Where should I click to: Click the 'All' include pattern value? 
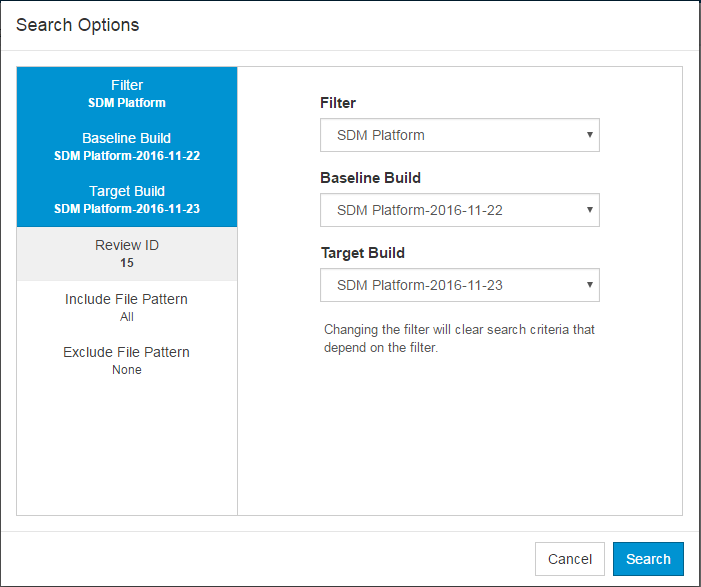[x=127, y=317]
